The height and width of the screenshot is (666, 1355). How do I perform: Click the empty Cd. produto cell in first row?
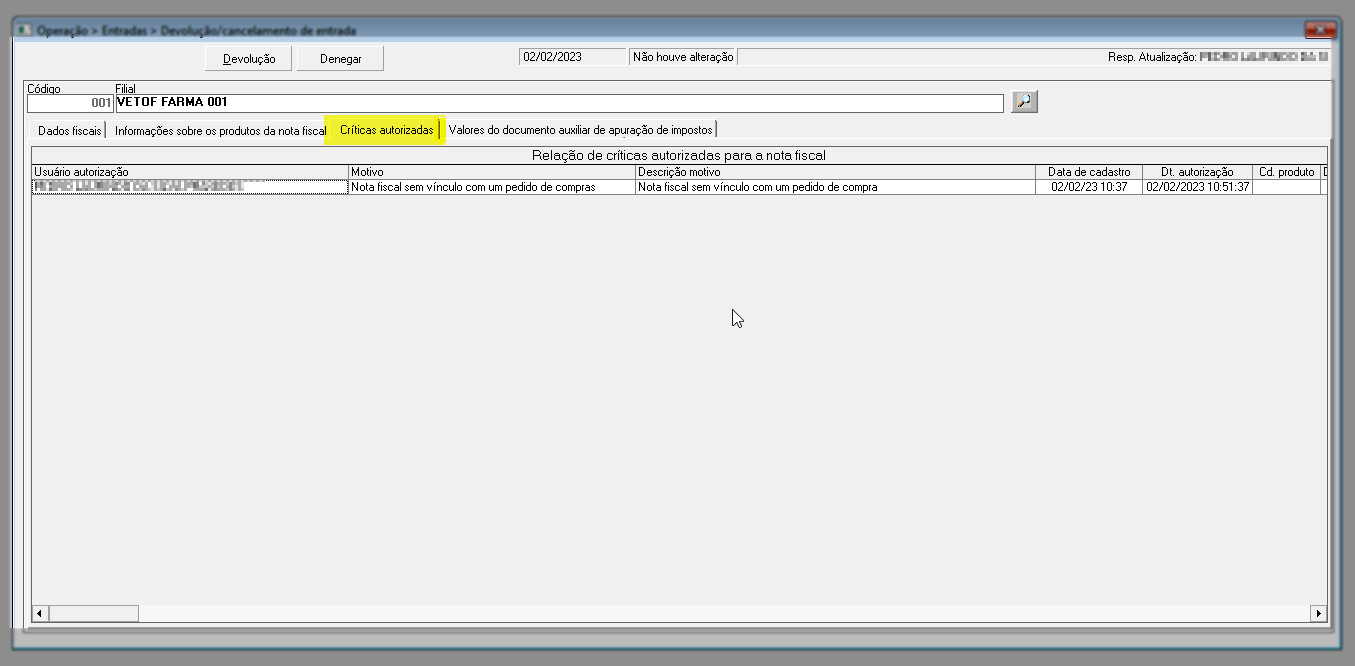pyautogui.click(x=1286, y=187)
